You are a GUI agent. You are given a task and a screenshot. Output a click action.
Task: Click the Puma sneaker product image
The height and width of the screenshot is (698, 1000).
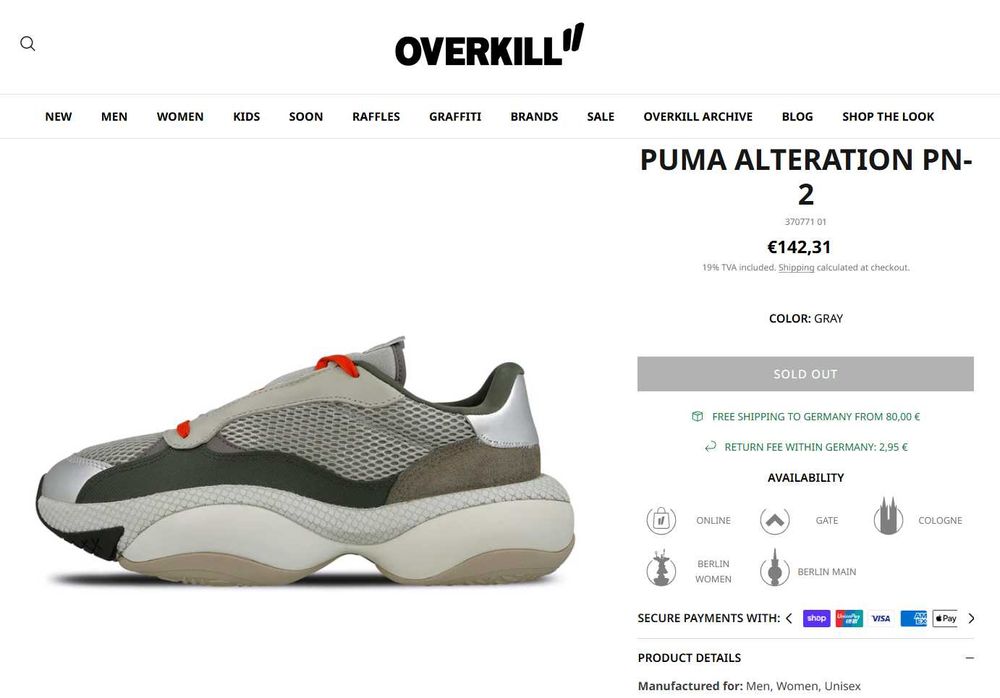pos(305,461)
